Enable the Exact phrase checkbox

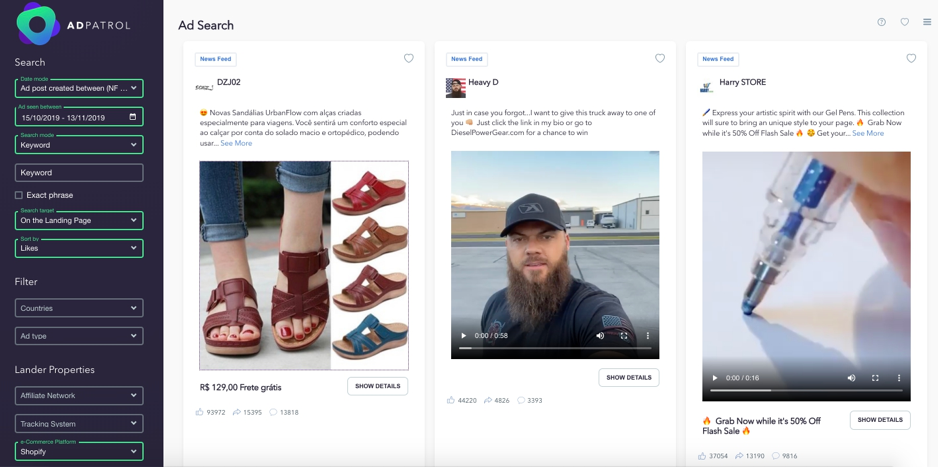(19, 195)
